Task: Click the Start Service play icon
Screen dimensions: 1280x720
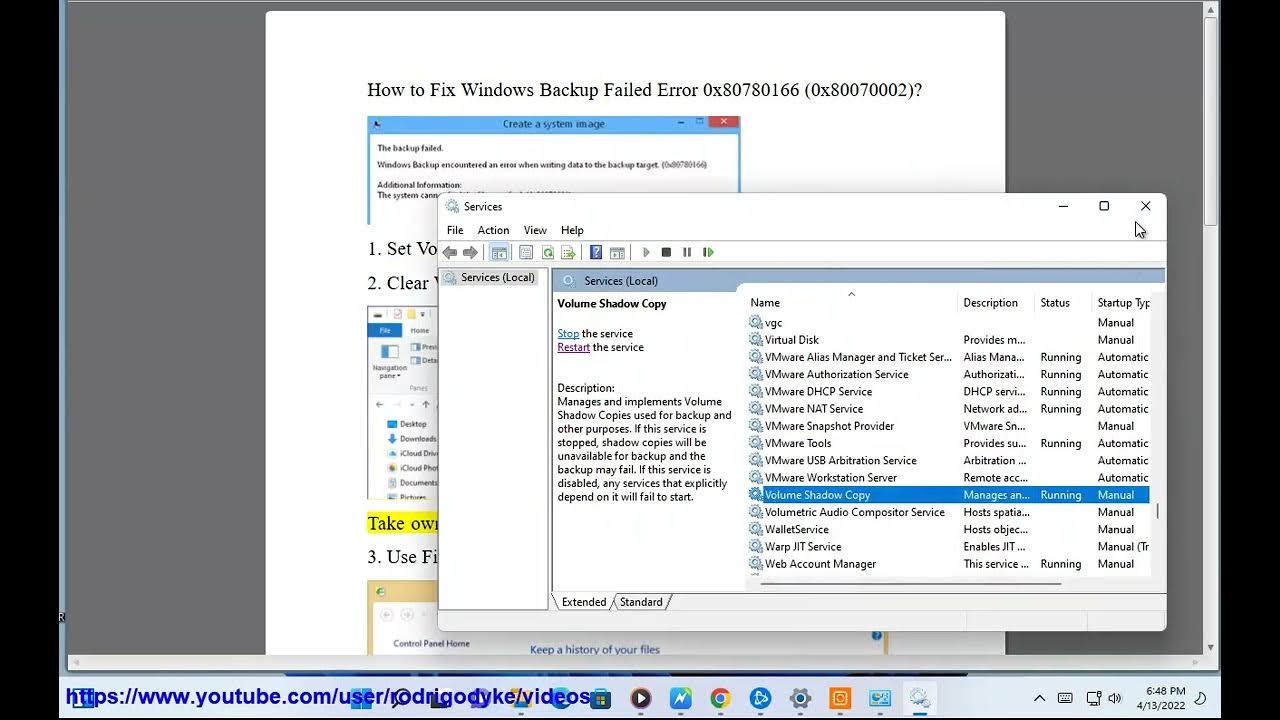Action: [x=646, y=253]
